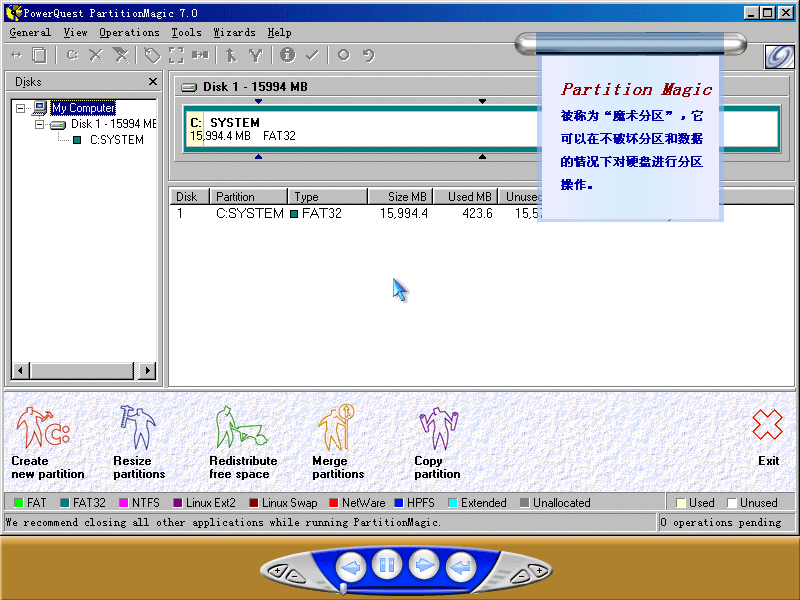Screen dimensions: 800x600
Task: Click the tutorial playback progress slider handle
Action: pos(343,589)
